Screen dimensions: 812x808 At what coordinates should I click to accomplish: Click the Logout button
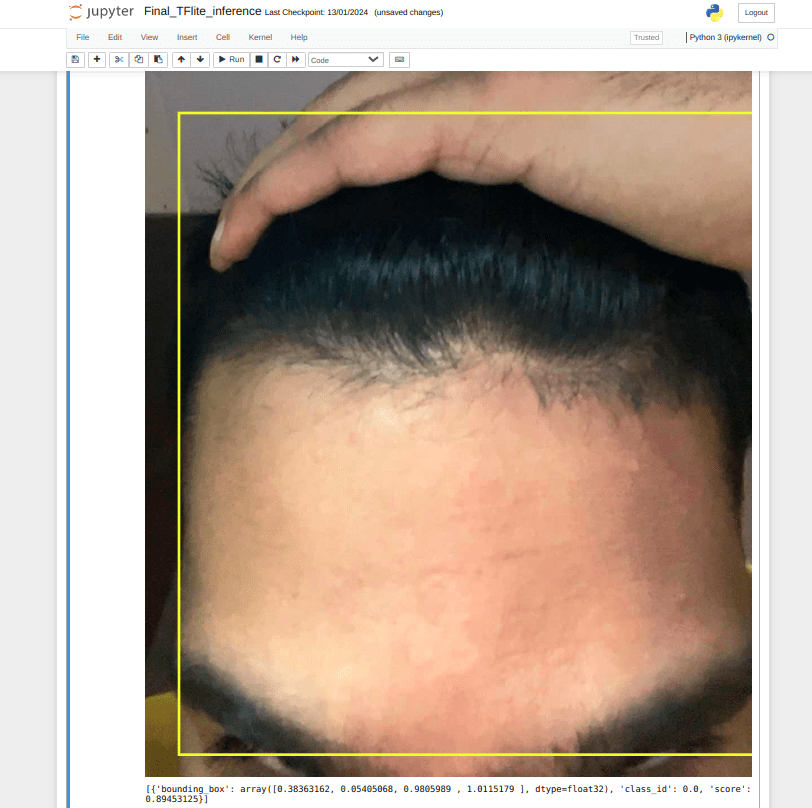pos(756,13)
